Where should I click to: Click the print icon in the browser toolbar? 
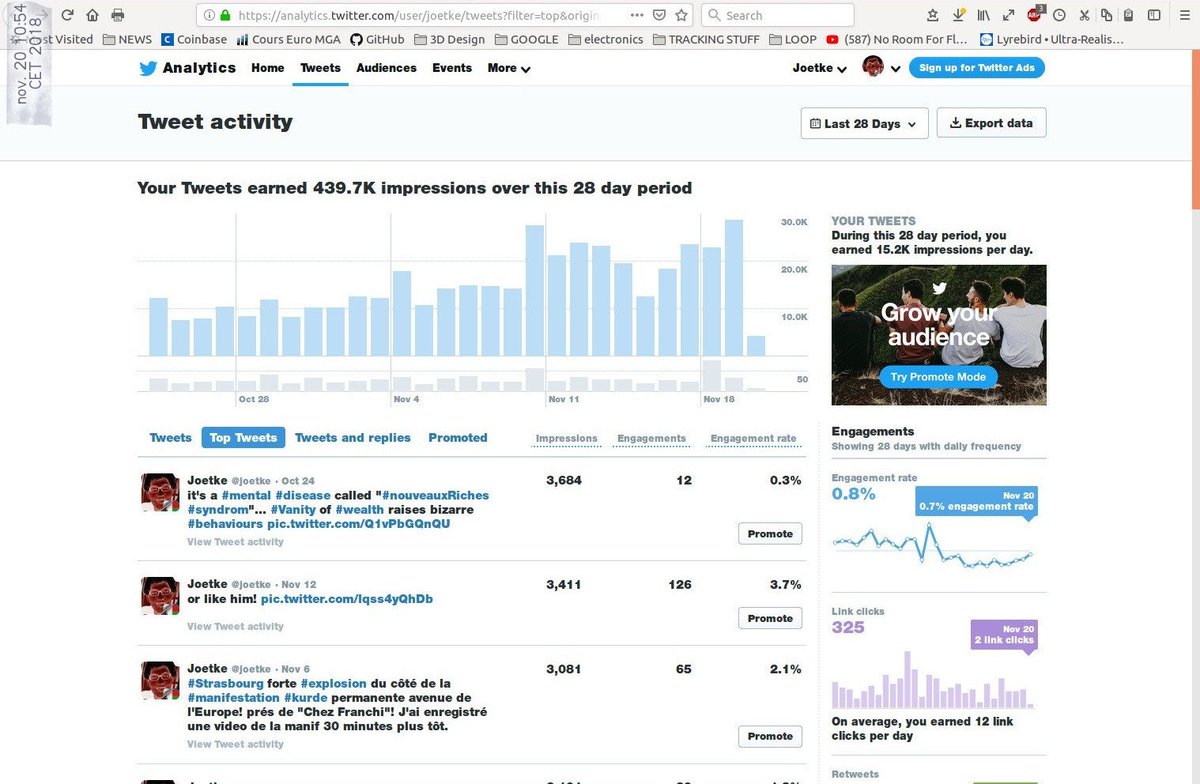(118, 15)
